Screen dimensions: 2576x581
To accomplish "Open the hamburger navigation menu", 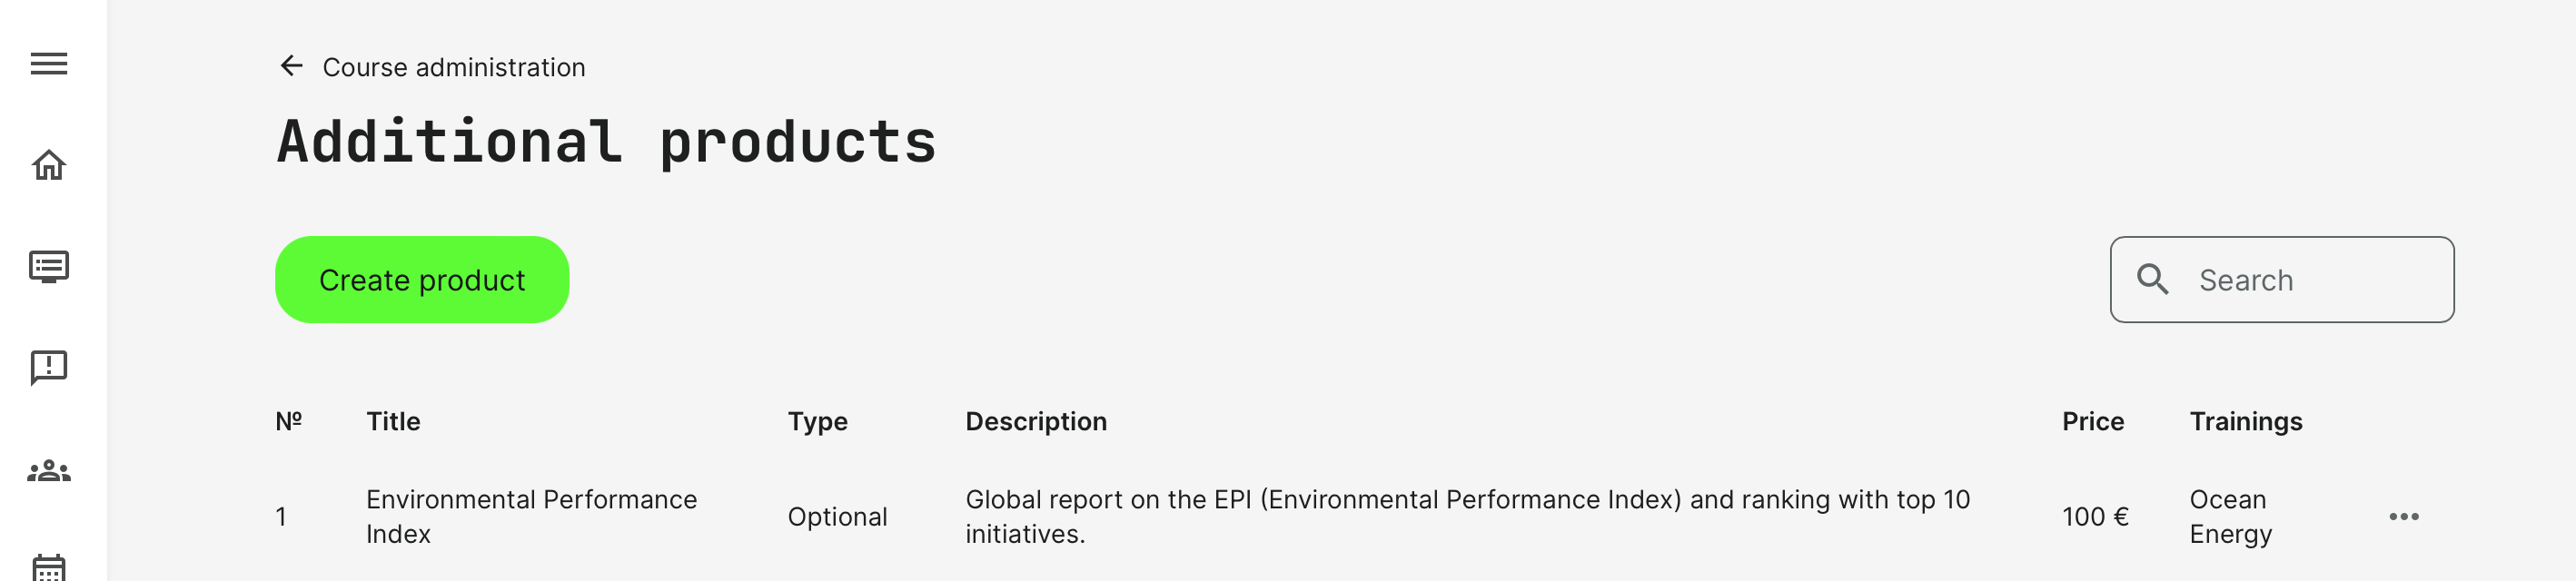I will point(49,64).
